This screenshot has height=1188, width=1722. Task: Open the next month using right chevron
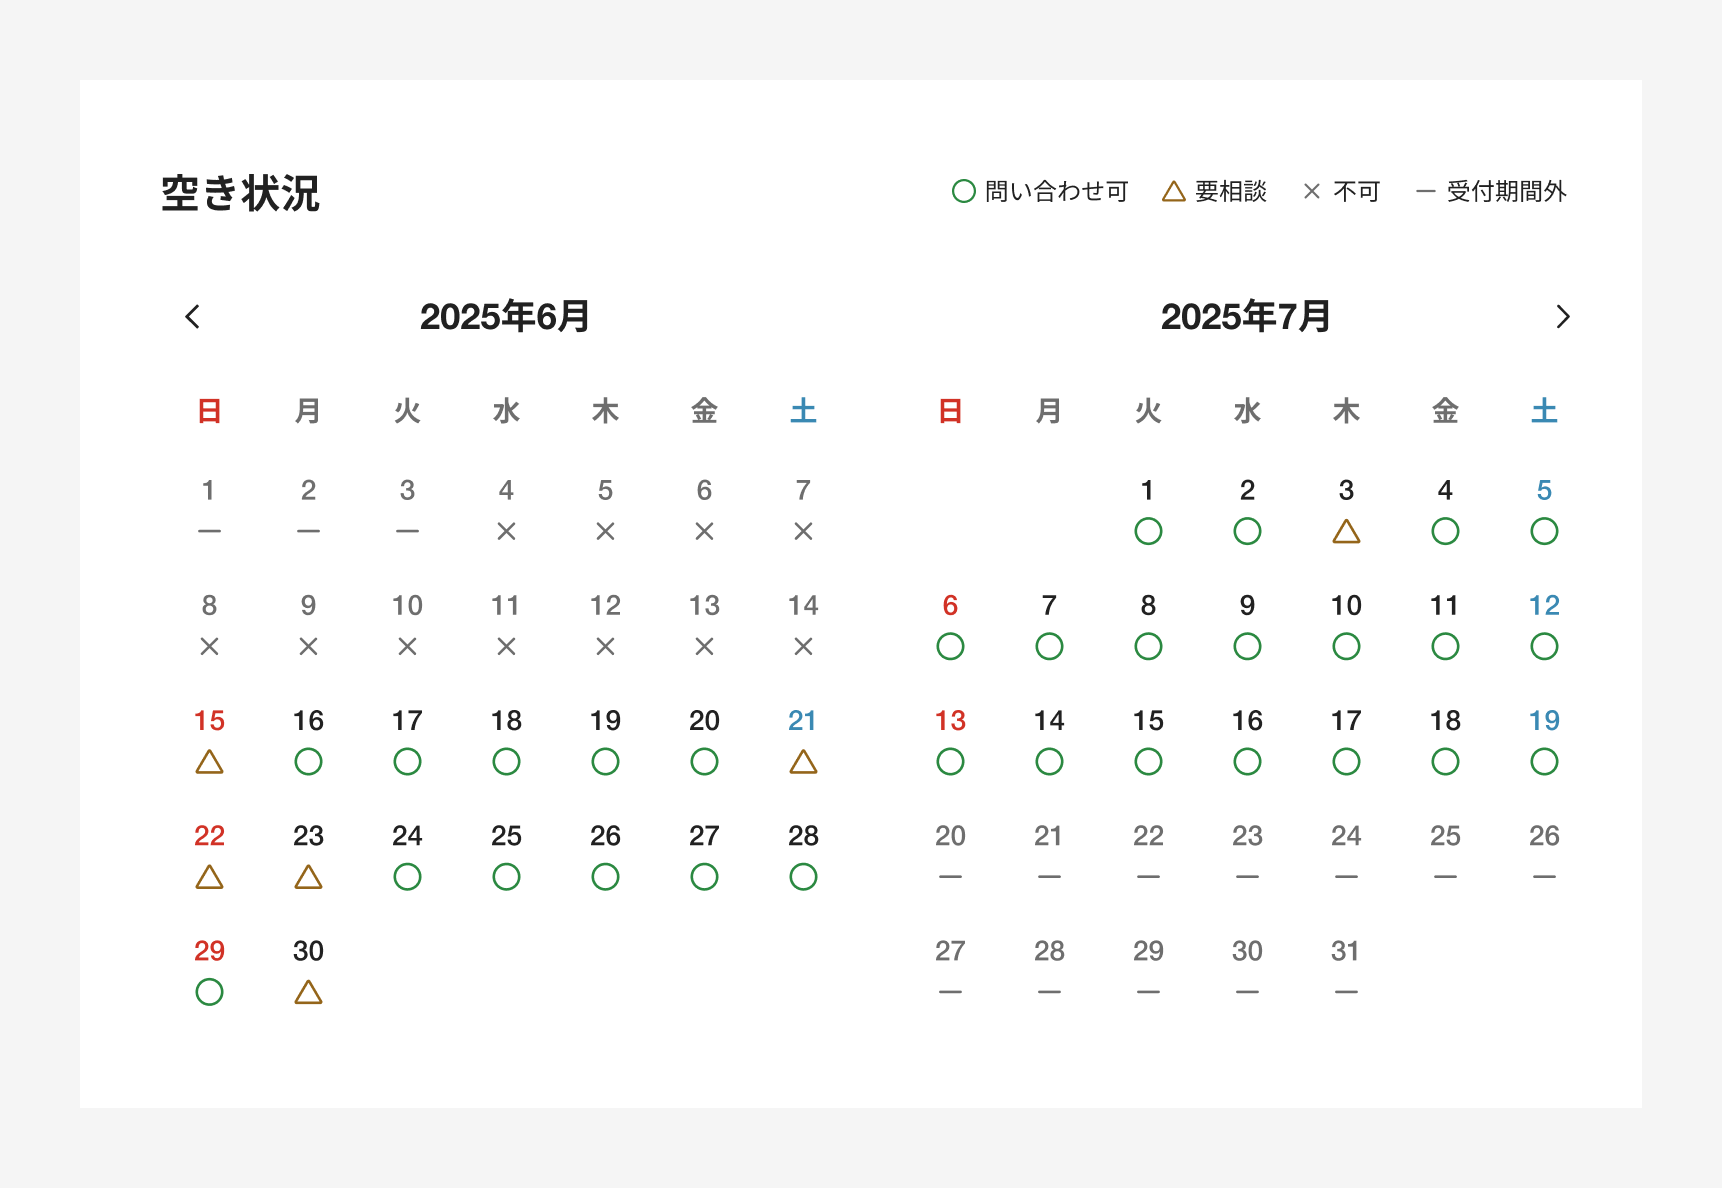click(1563, 317)
